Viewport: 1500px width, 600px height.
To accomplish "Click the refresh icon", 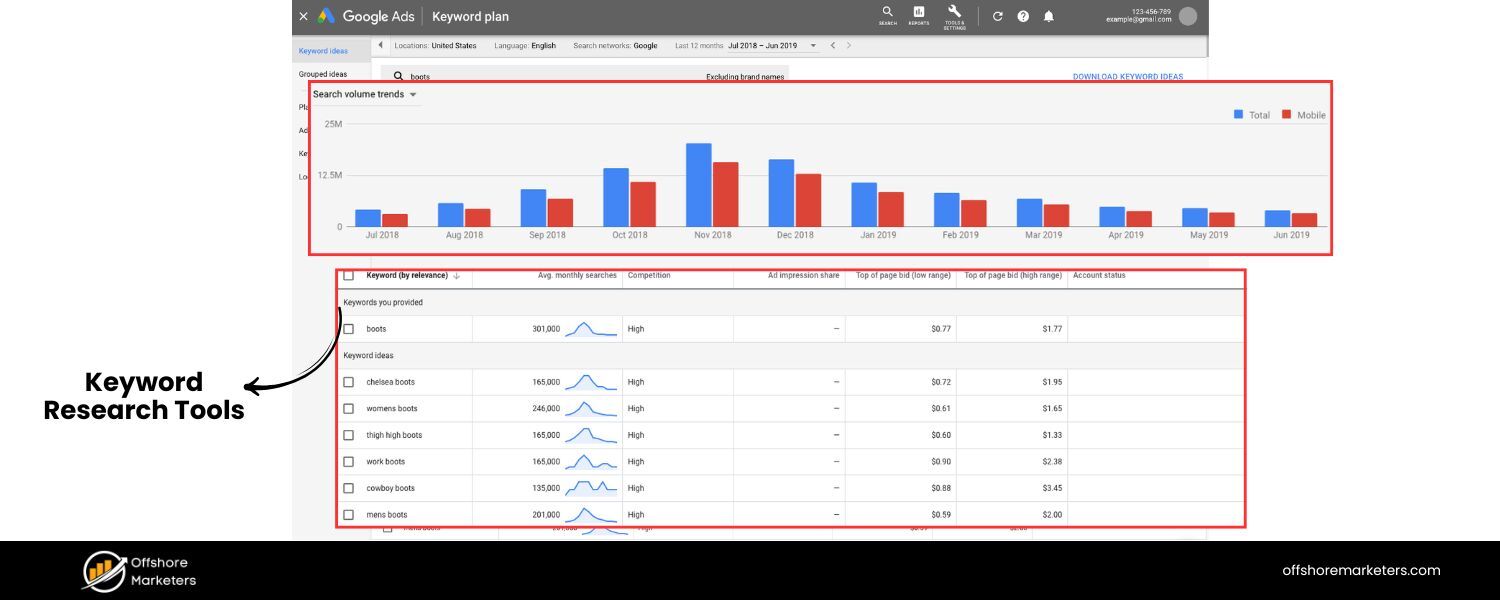I will tap(997, 16).
